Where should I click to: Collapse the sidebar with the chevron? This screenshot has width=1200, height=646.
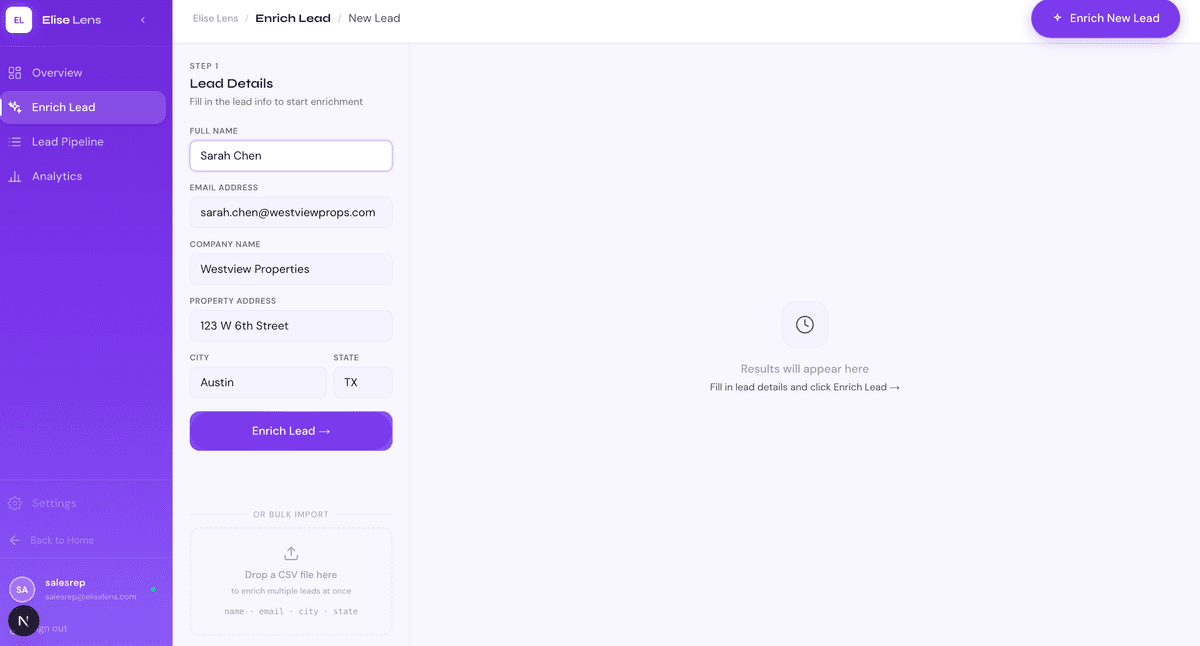point(143,20)
